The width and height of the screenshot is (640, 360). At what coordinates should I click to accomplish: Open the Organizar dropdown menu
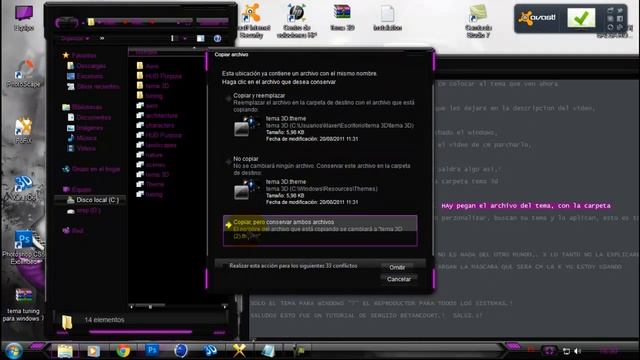(x=75, y=38)
